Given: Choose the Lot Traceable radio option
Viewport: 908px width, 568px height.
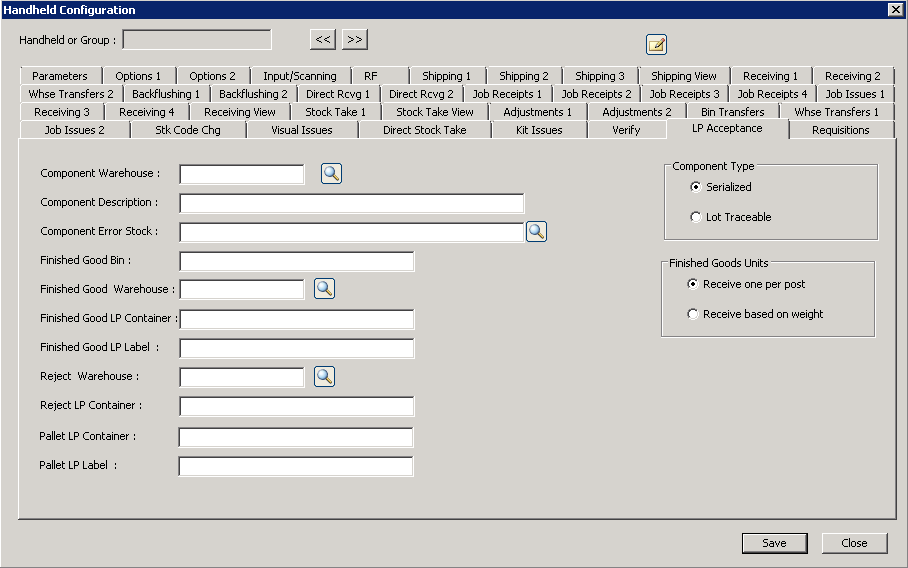Looking at the screenshot, I should [x=696, y=217].
